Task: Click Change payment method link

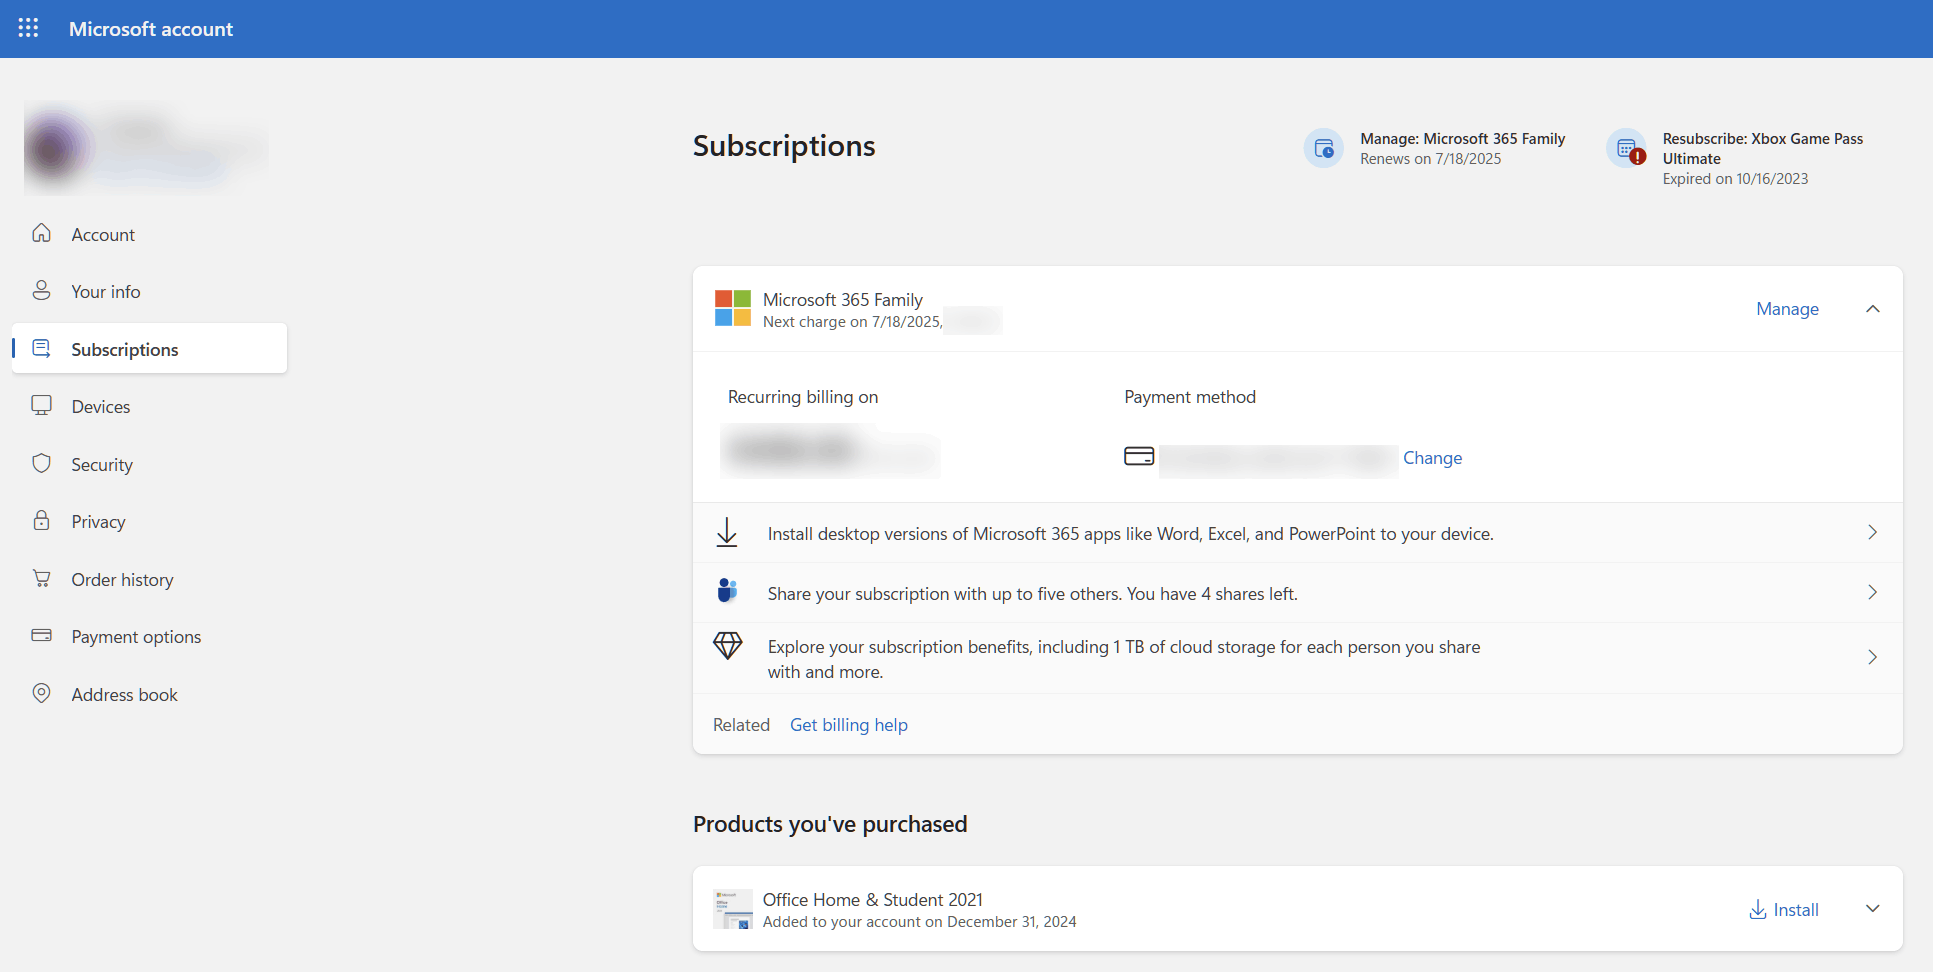Action: (x=1432, y=458)
